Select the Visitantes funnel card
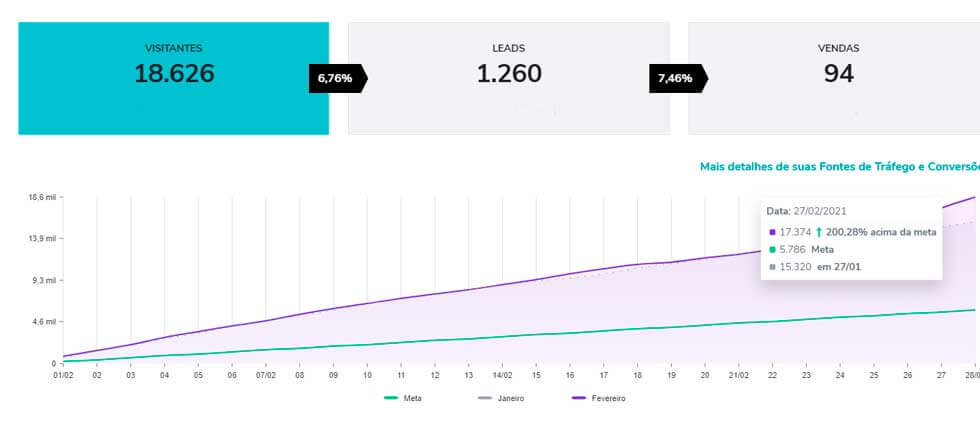The height and width of the screenshot is (421, 980). pyautogui.click(x=174, y=78)
